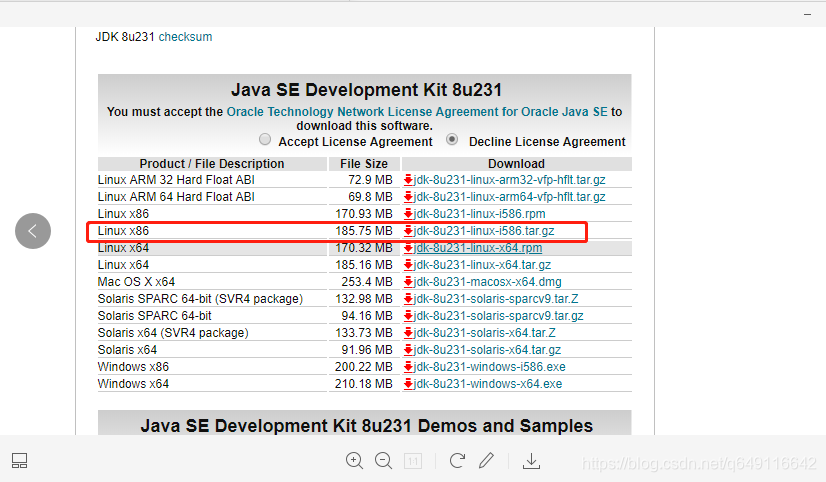Image resolution: width=826 pixels, height=482 pixels.
Task: Go to the previous image arrow
Action: coord(33,231)
